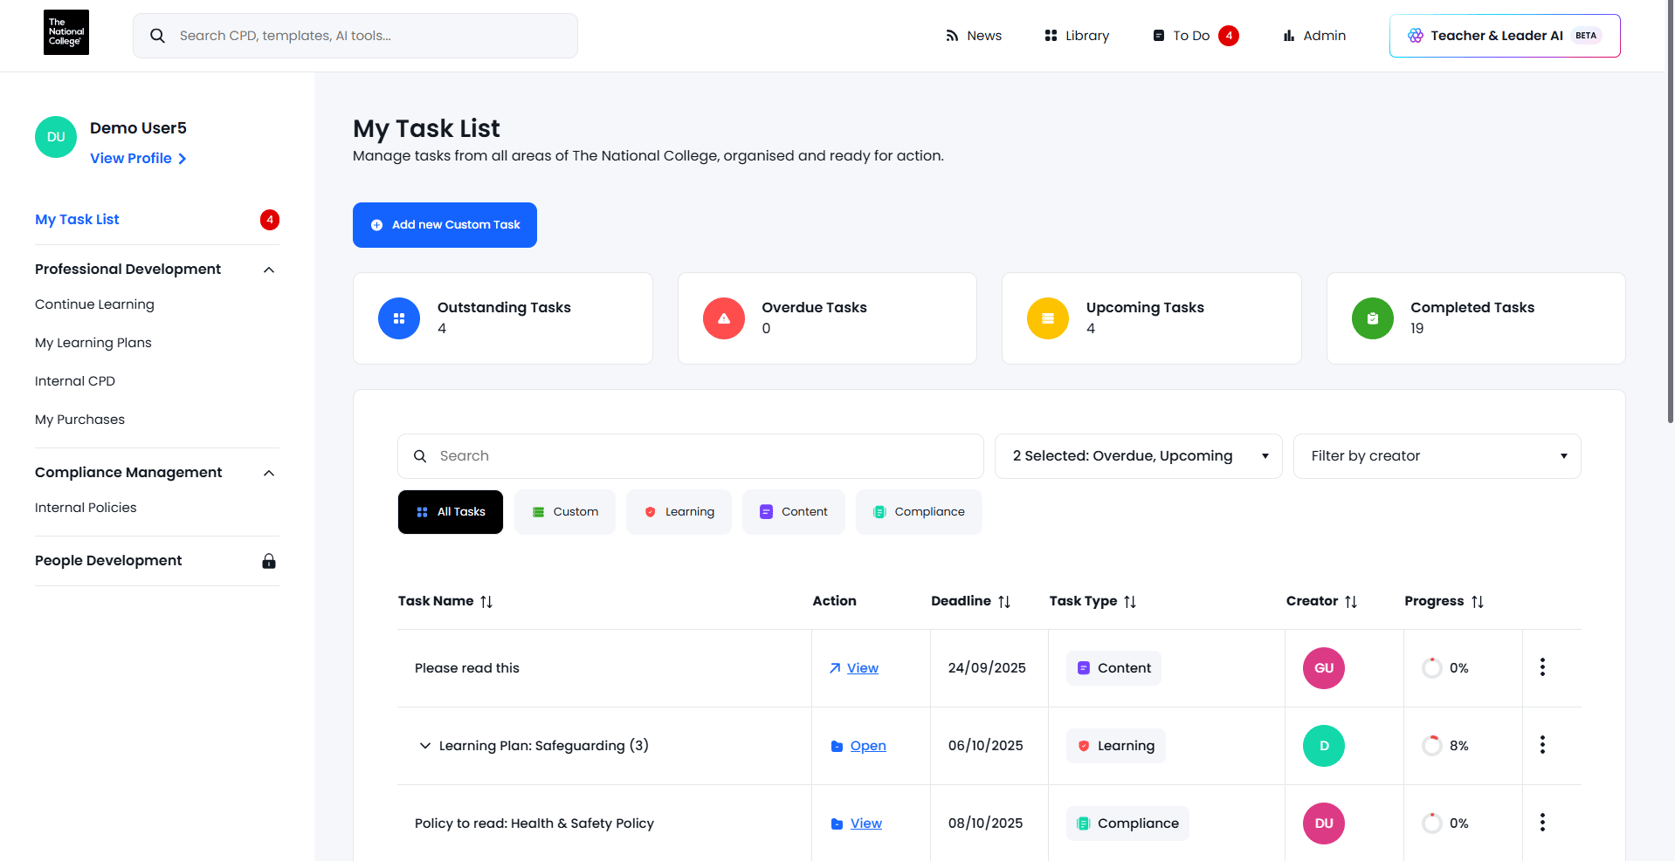The width and height of the screenshot is (1675, 861).
Task: Open three-dot menu for Please read this
Action: point(1542,667)
